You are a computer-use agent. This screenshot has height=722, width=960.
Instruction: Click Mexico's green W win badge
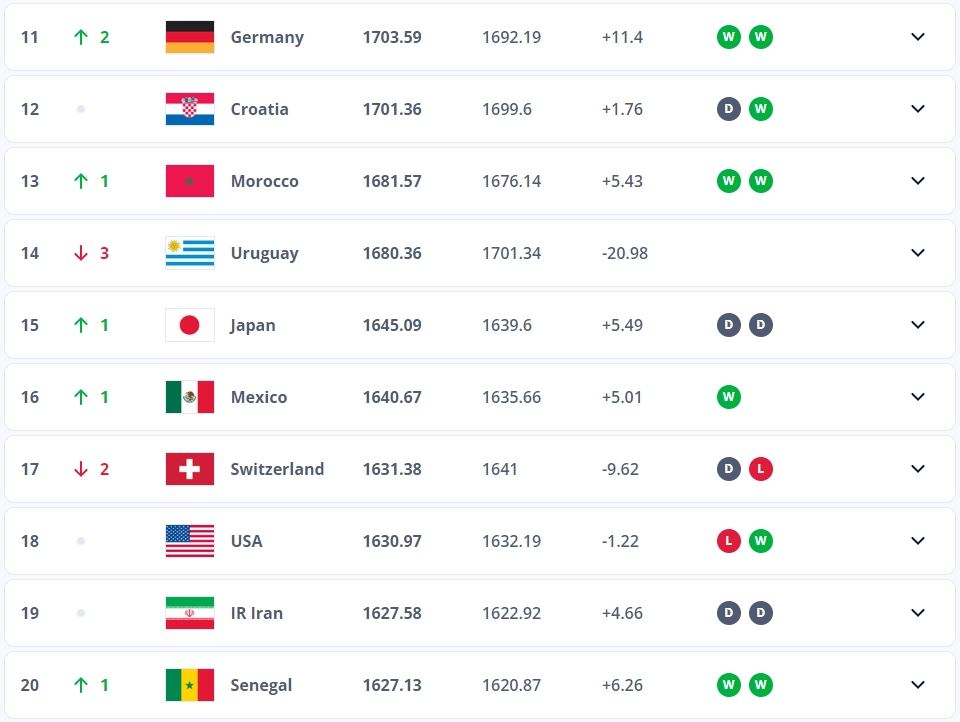tap(729, 397)
